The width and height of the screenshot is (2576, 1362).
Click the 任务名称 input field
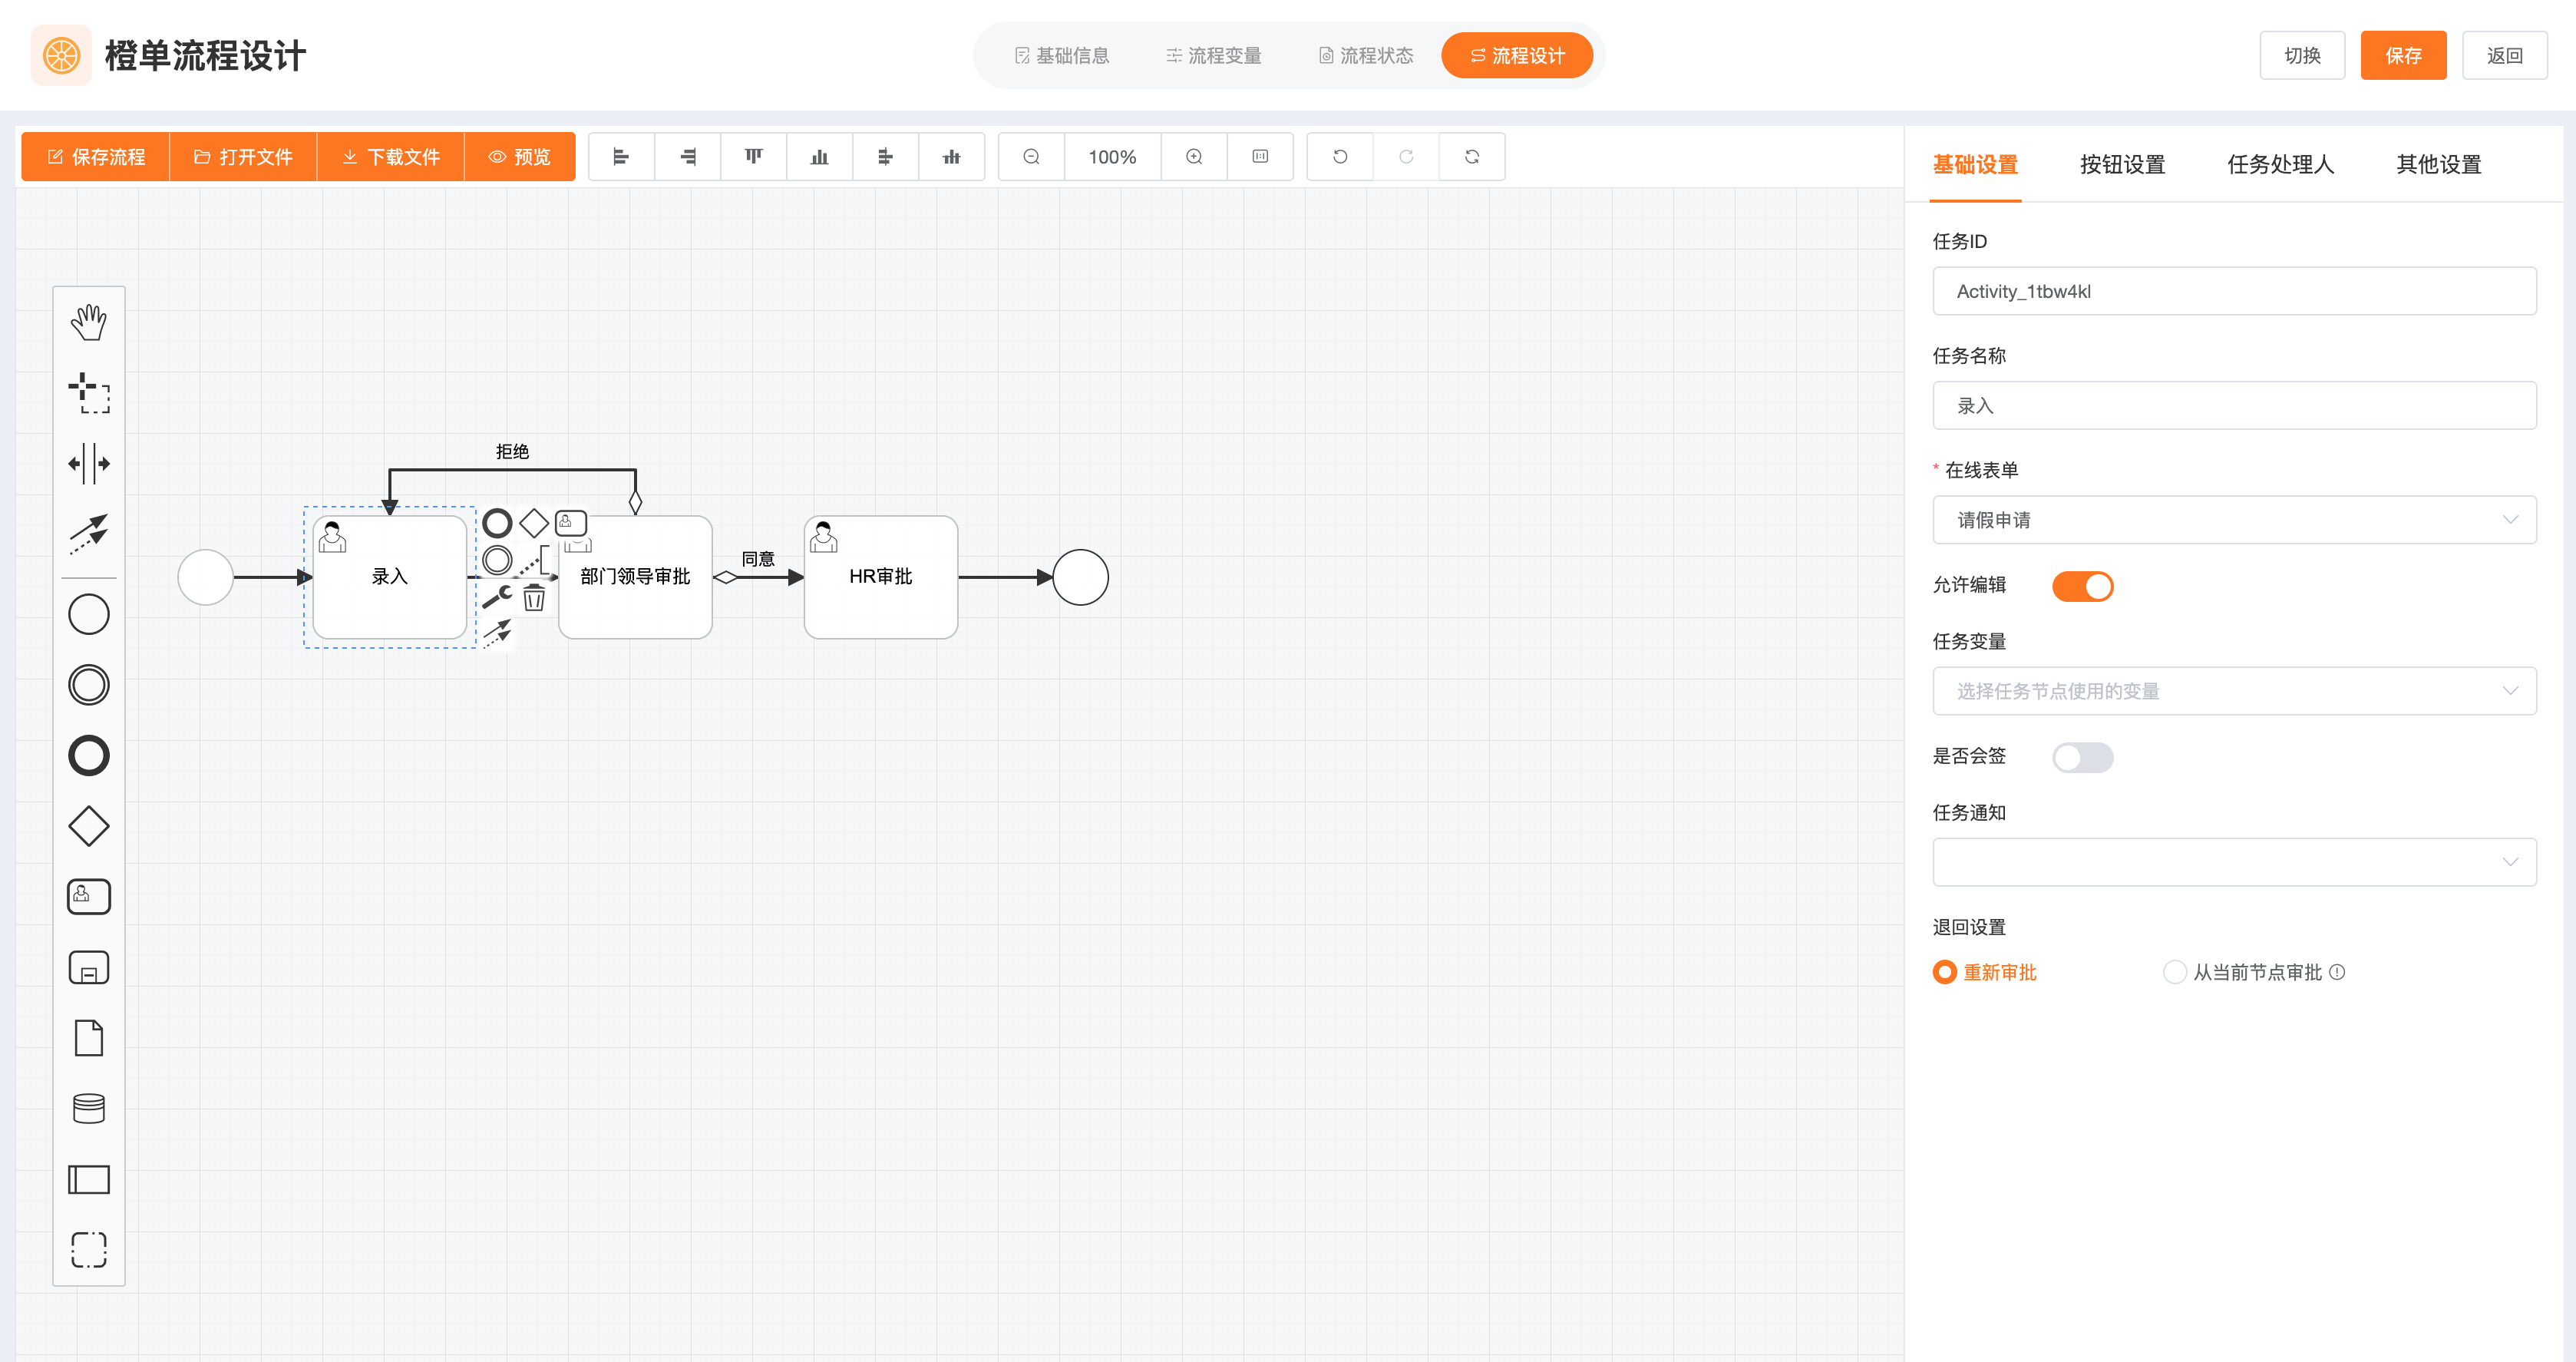[2233, 406]
